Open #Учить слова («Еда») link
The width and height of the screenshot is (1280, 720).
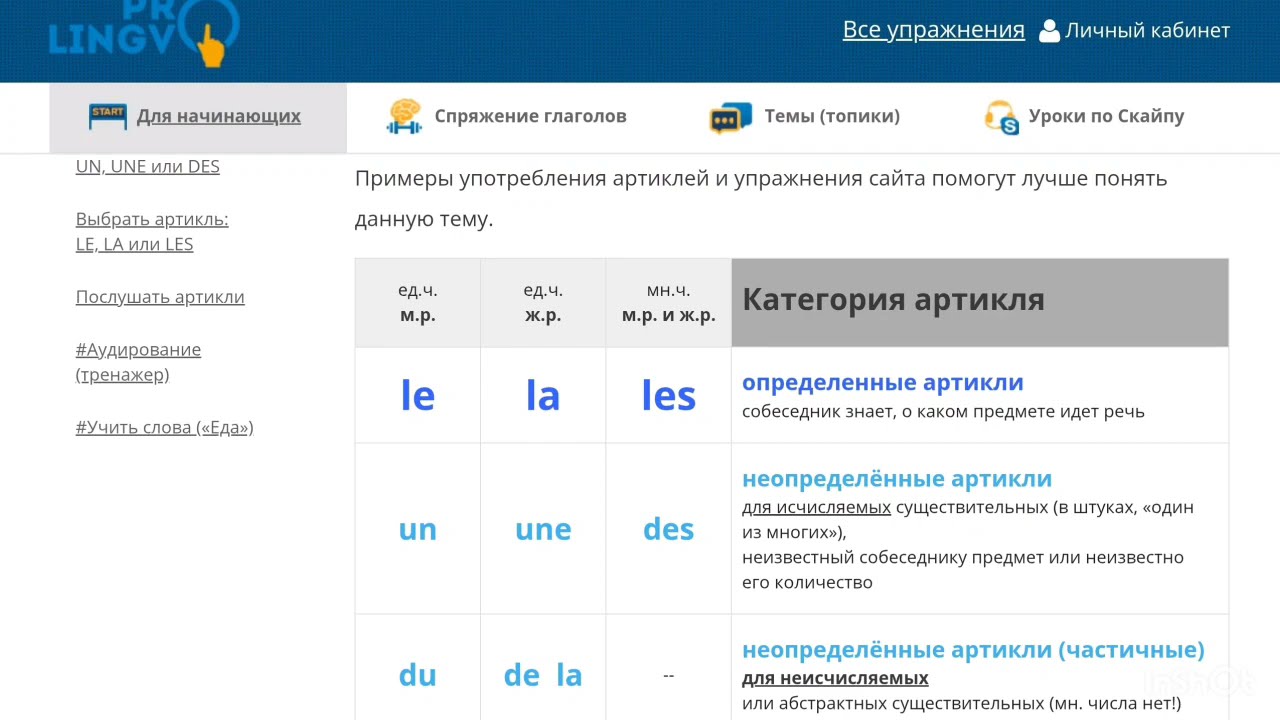click(165, 428)
